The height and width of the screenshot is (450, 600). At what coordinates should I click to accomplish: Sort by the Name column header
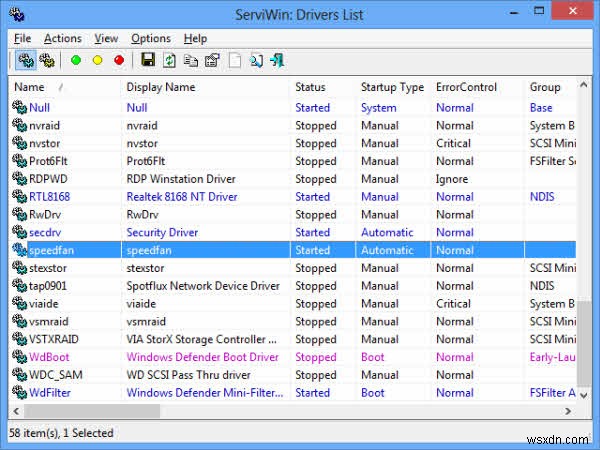pyautogui.click(x=64, y=87)
